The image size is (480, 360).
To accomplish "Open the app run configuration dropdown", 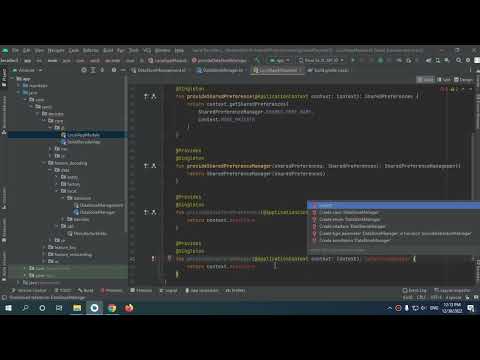I will click(280, 60).
